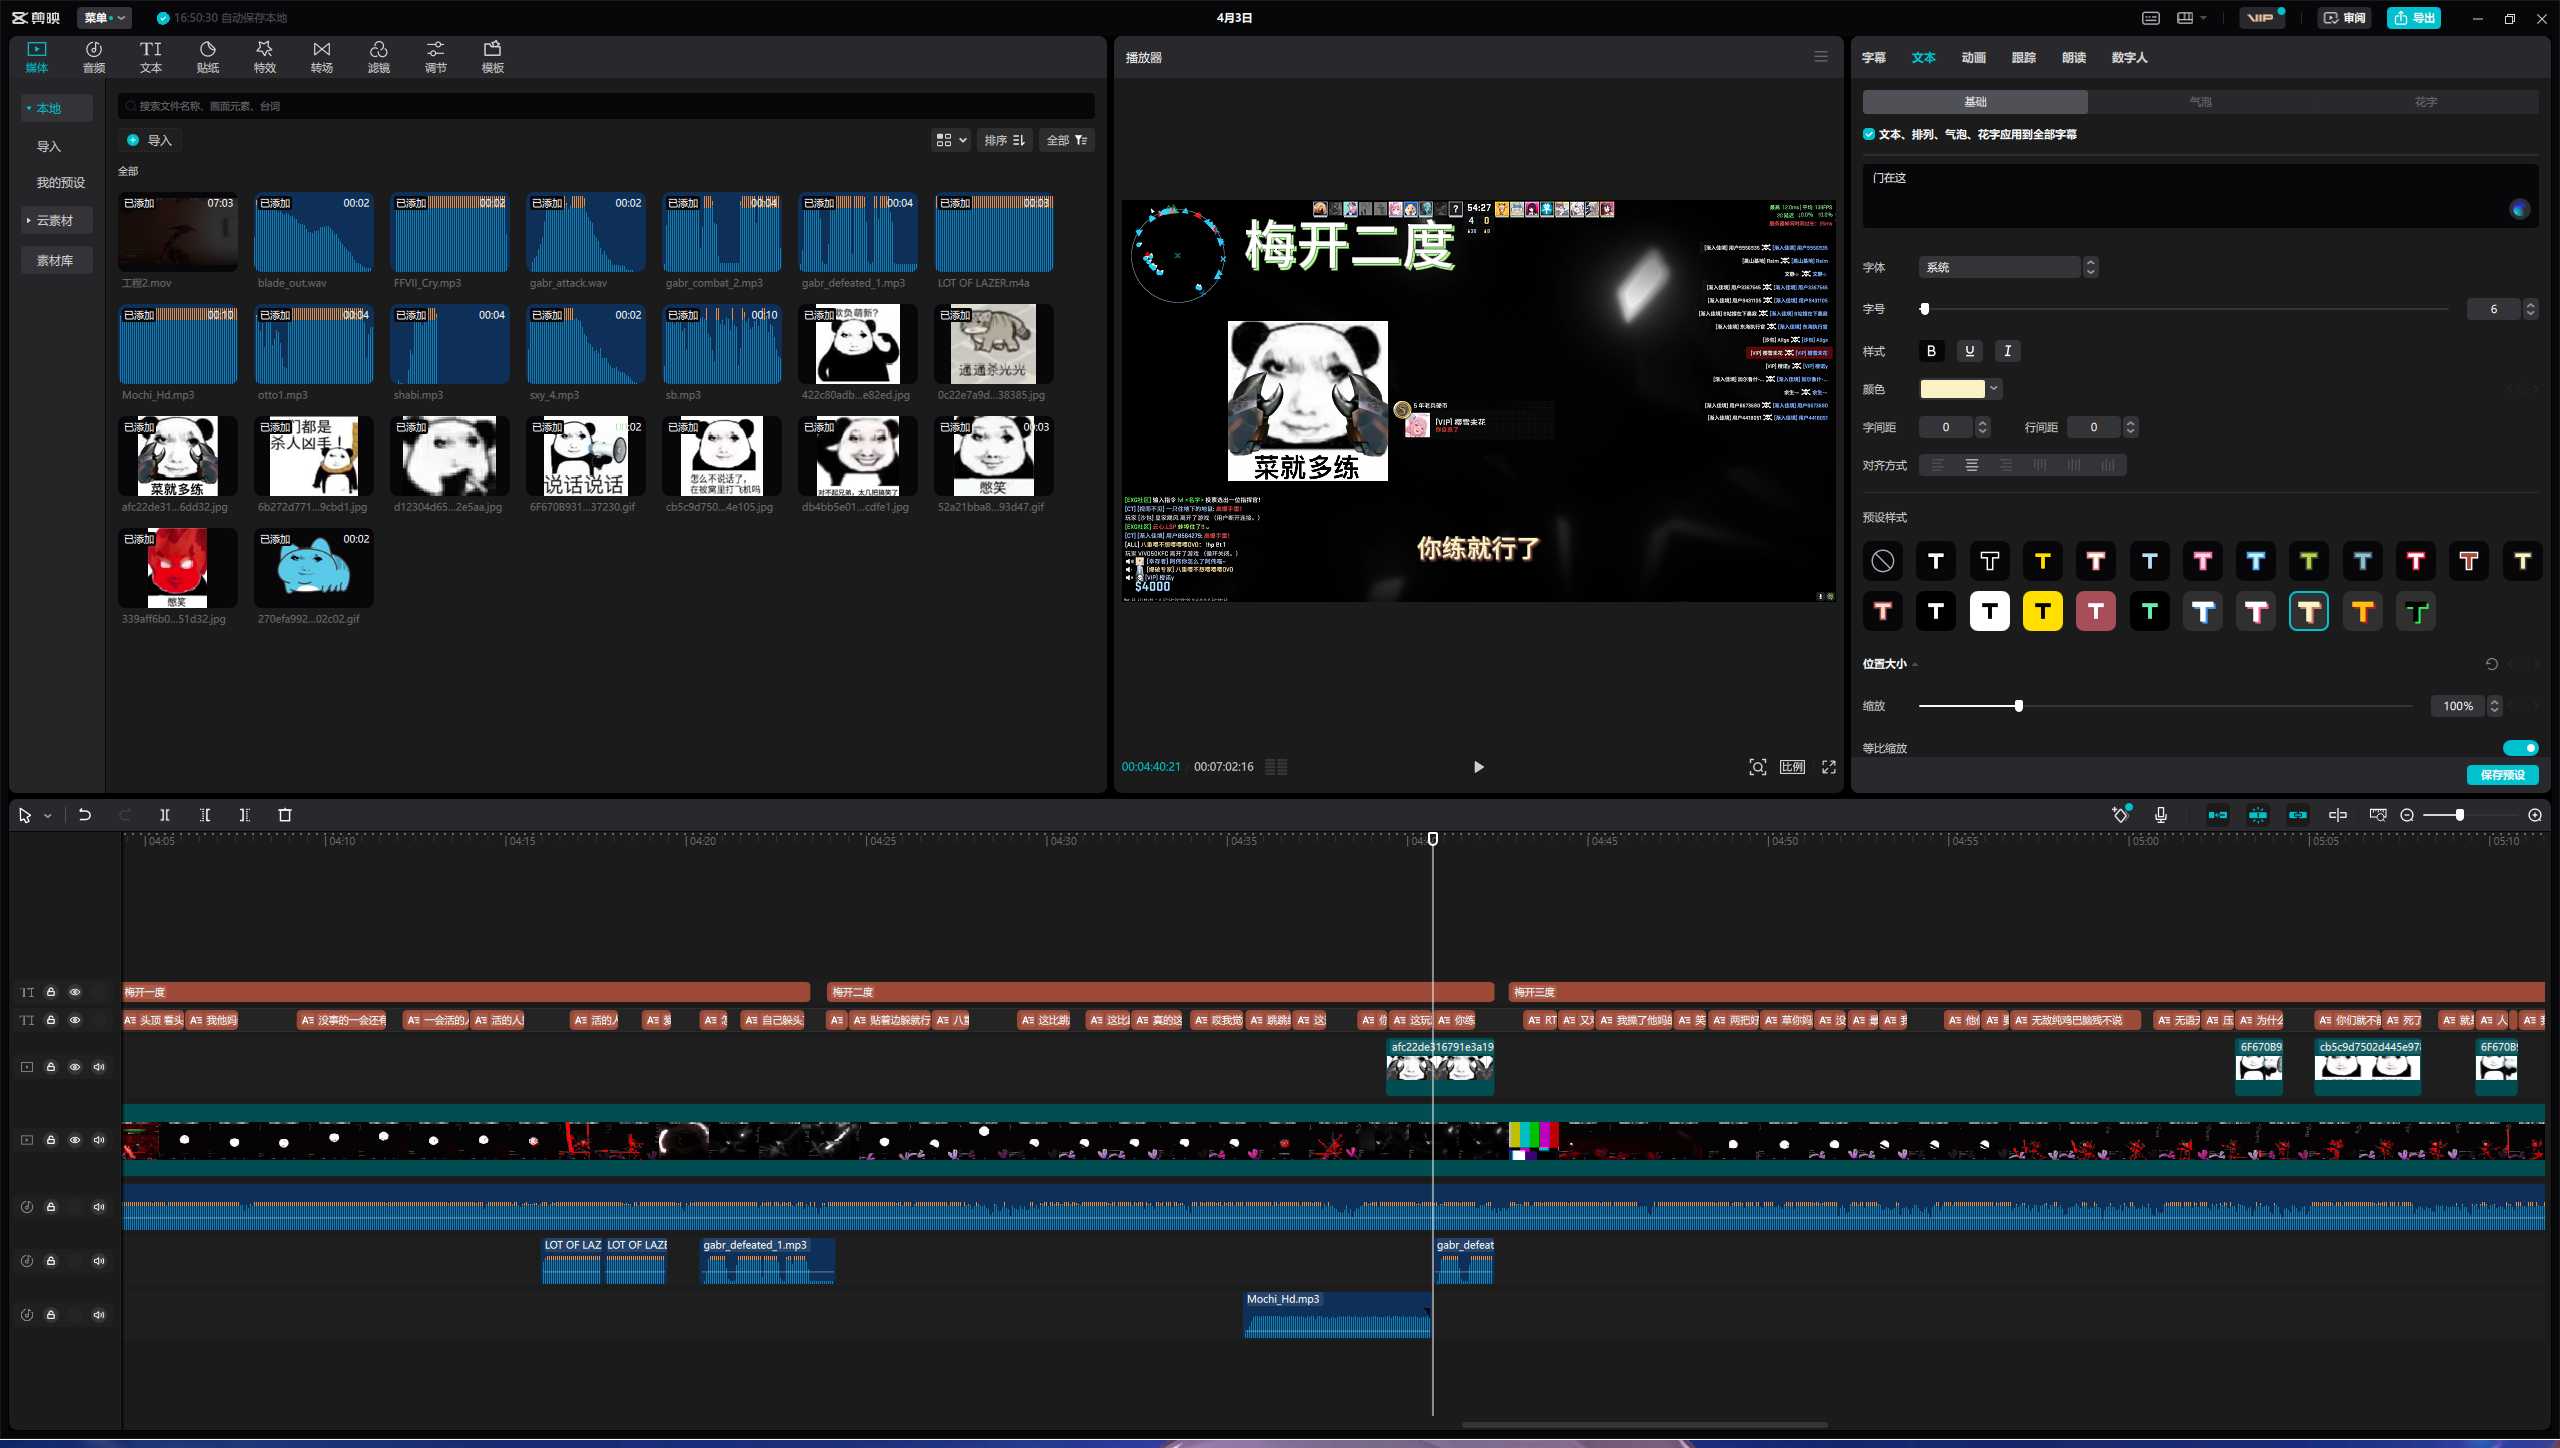
Task: Click the 导出 export button
Action: [x=2413, y=18]
